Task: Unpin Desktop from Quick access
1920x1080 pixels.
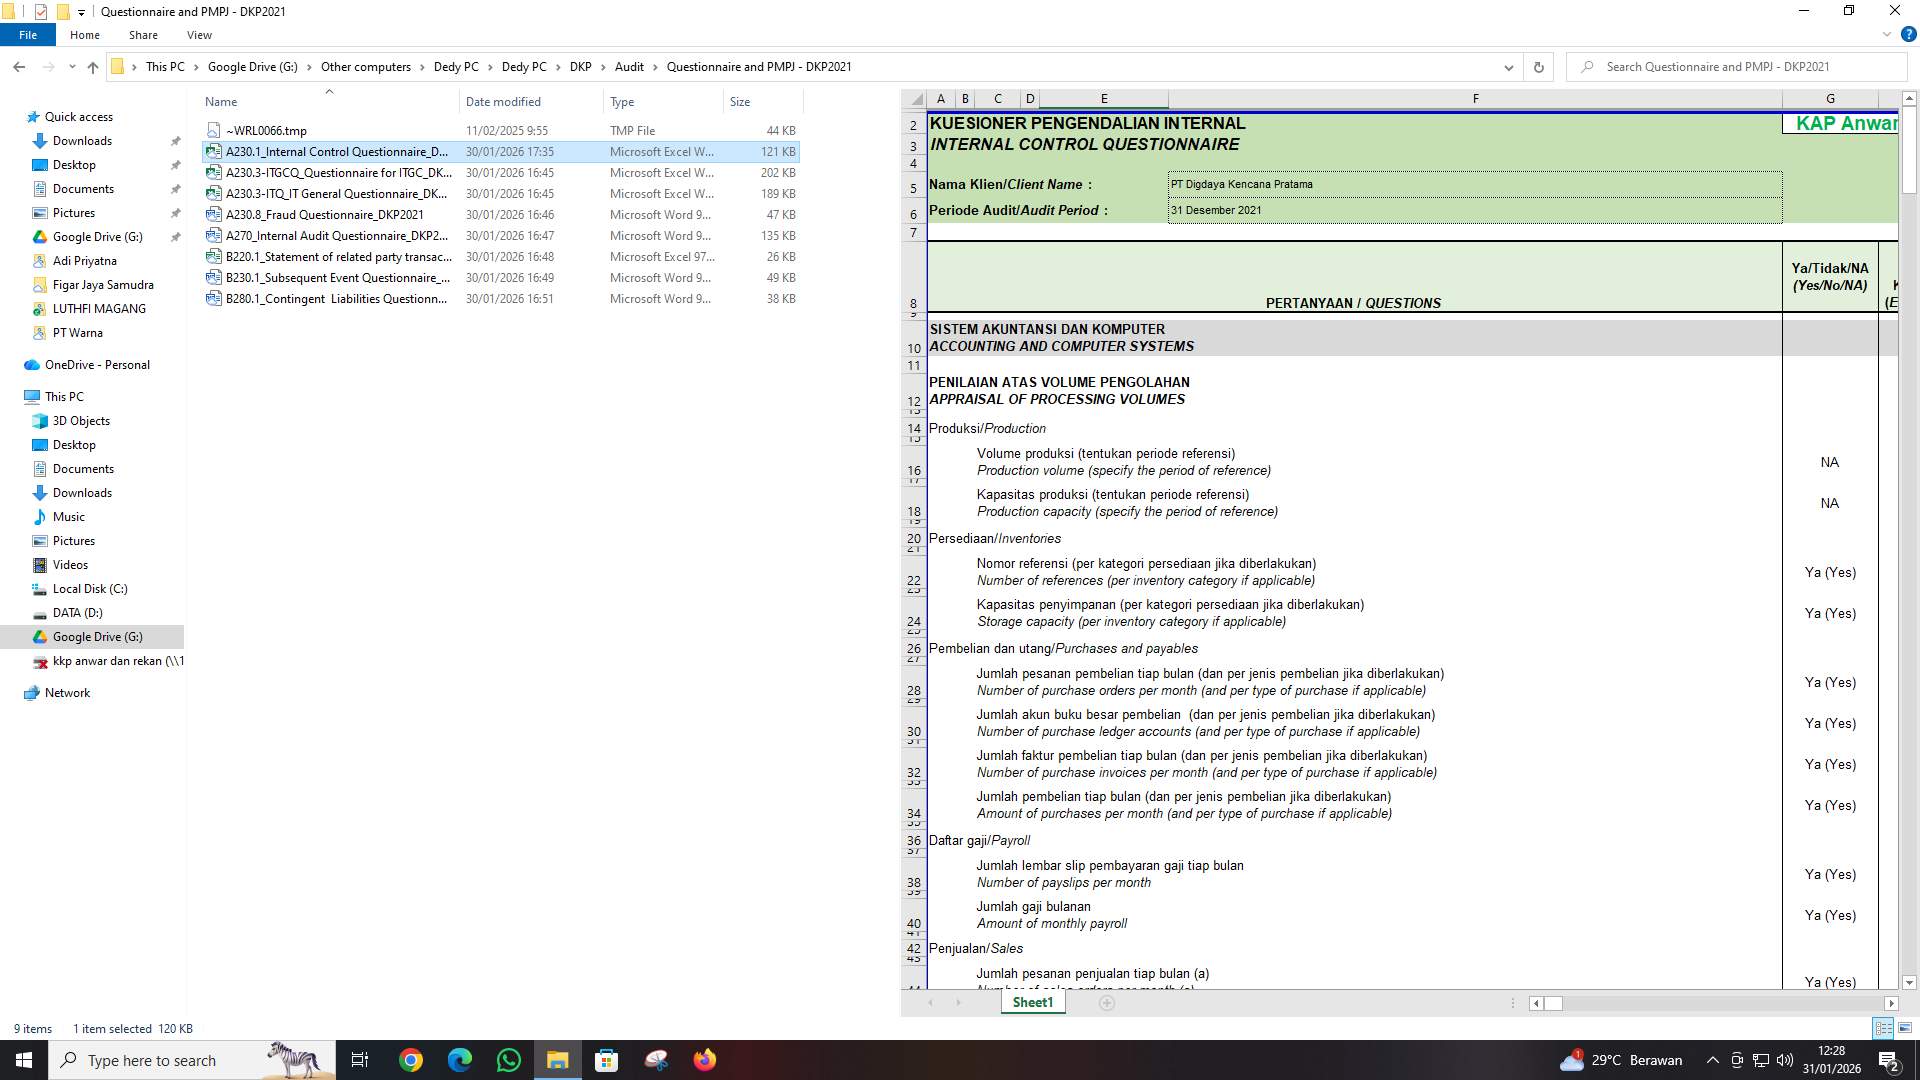Action: (176, 165)
